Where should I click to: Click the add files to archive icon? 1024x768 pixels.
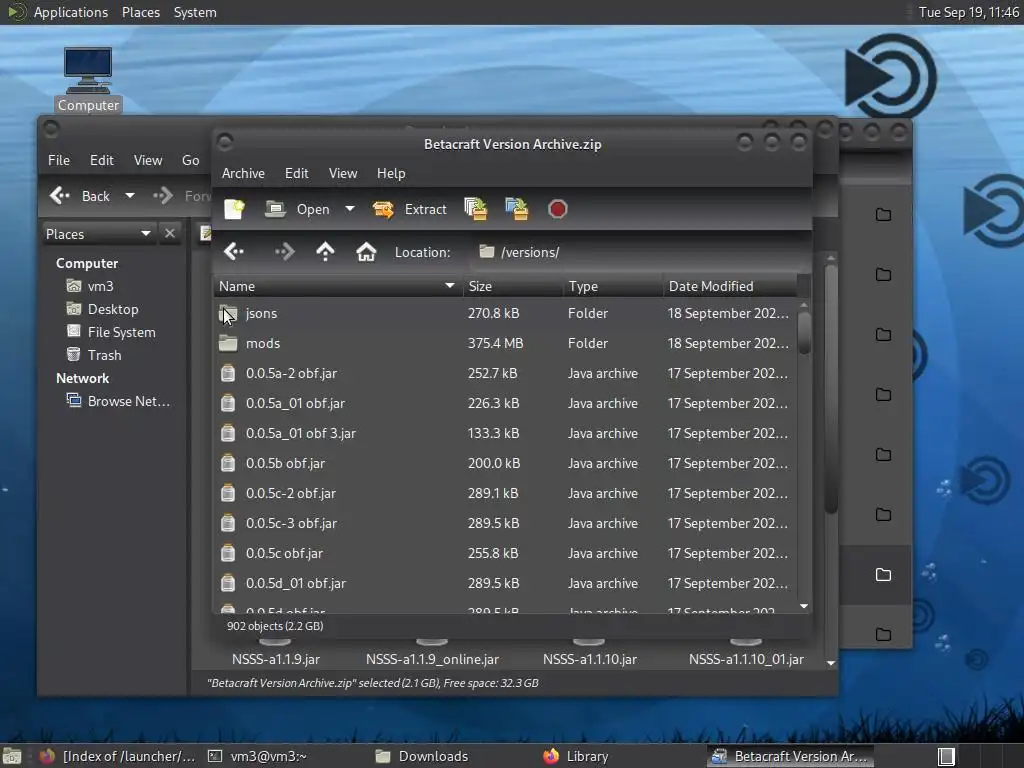(475, 209)
